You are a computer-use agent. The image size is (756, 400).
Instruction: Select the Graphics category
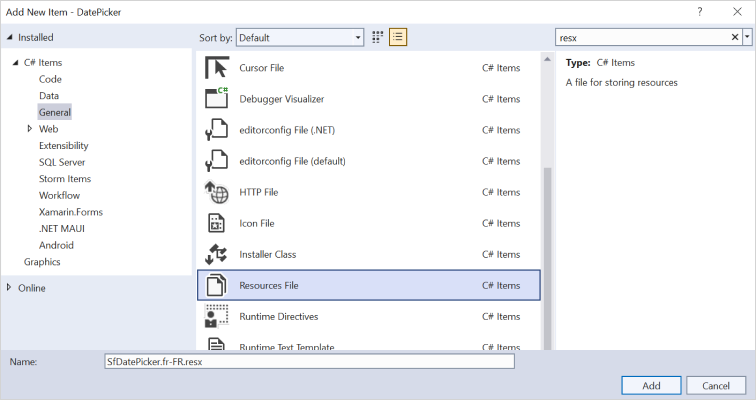[42, 262]
